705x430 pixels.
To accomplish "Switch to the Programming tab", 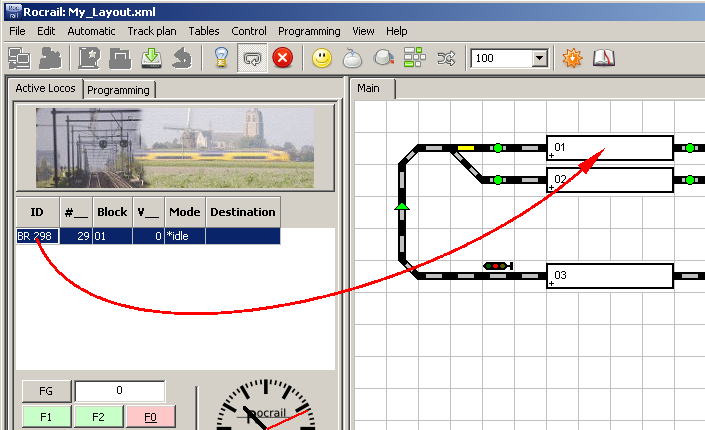I will (118, 90).
